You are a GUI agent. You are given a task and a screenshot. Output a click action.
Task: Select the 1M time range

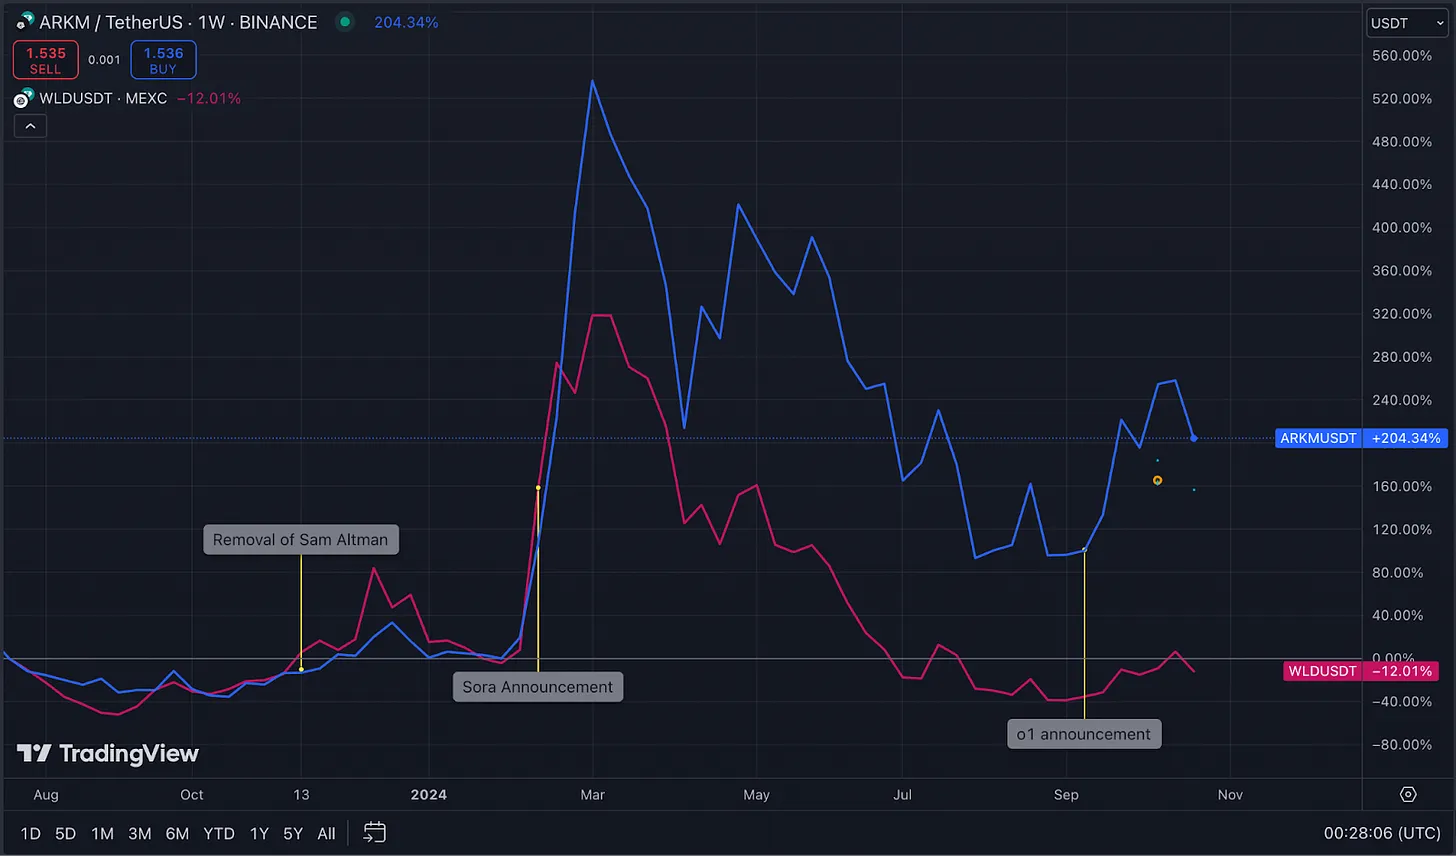click(102, 833)
